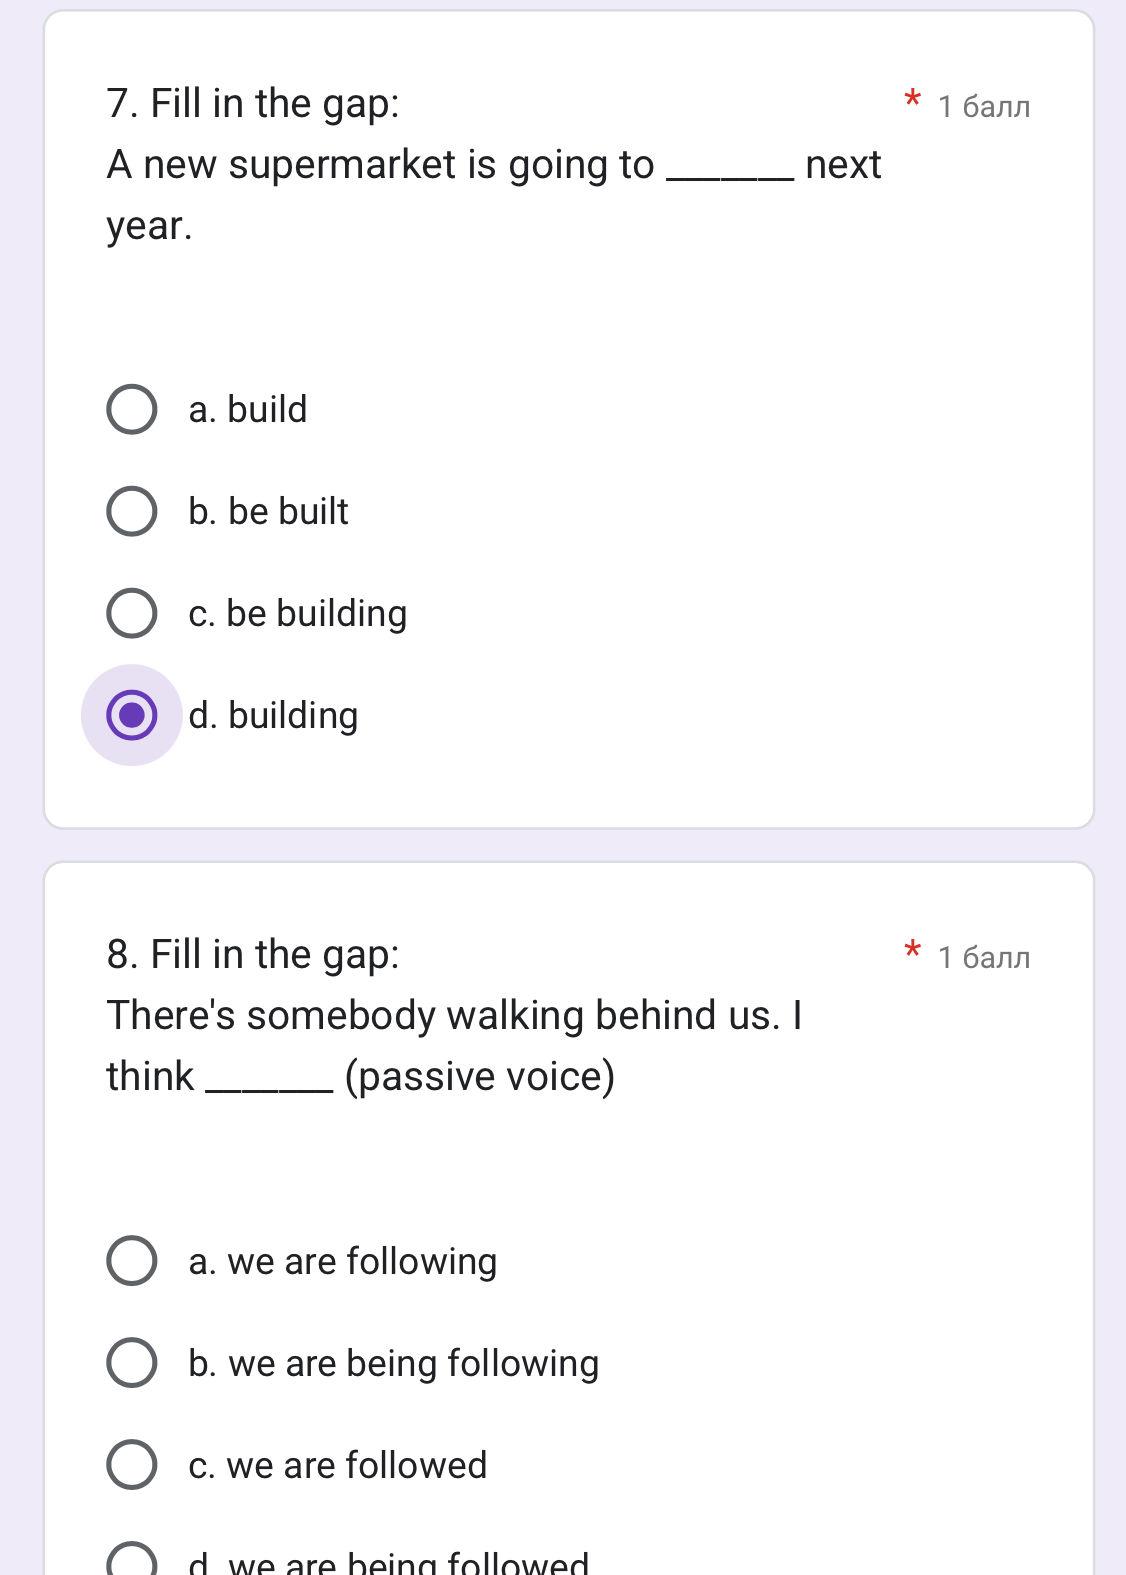Pick the "c. we are followed" radio circle
This screenshot has height=1575, width=1126.
(132, 1465)
